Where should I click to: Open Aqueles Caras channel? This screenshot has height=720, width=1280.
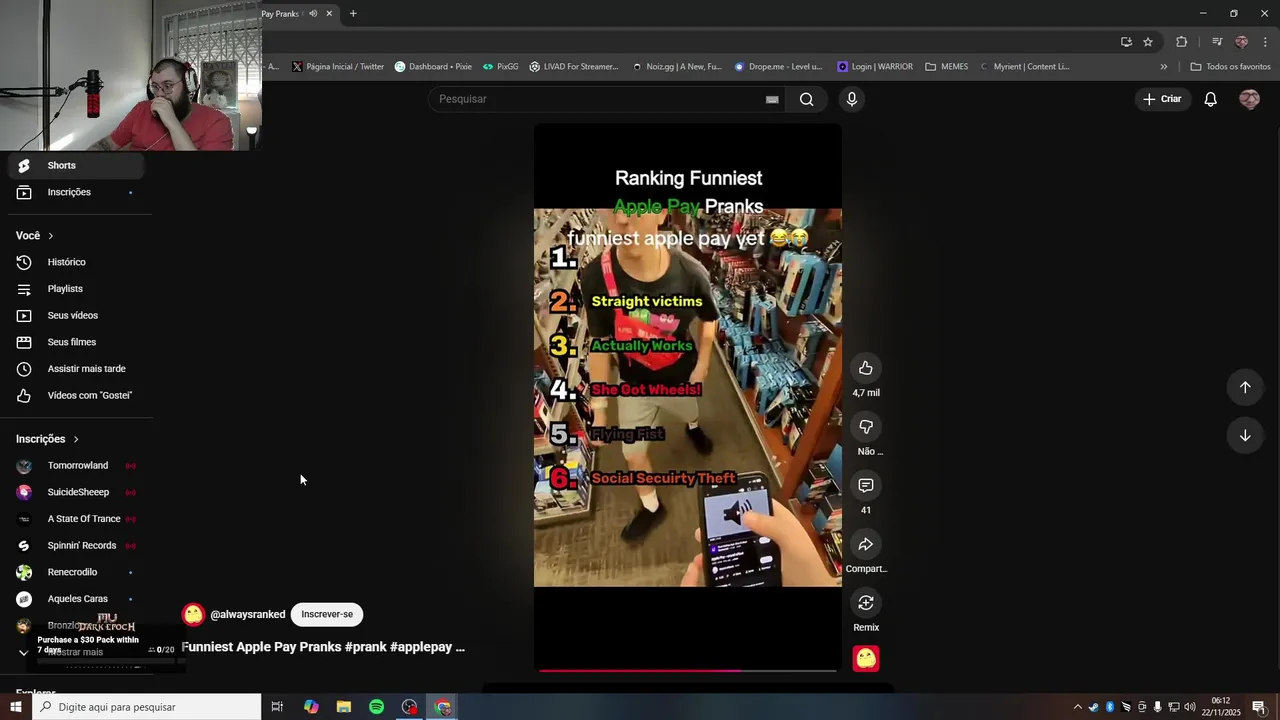point(76,599)
